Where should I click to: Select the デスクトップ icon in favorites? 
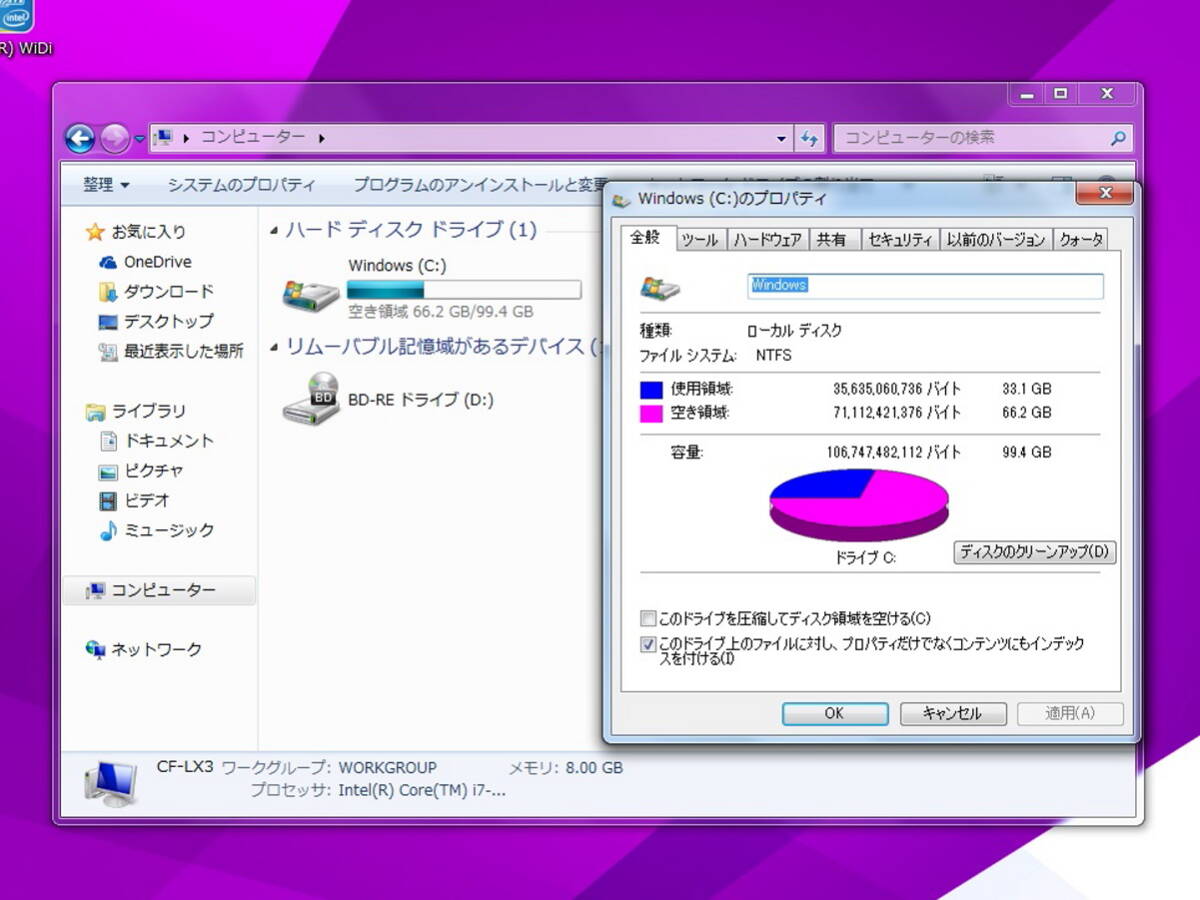click(x=108, y=322)
